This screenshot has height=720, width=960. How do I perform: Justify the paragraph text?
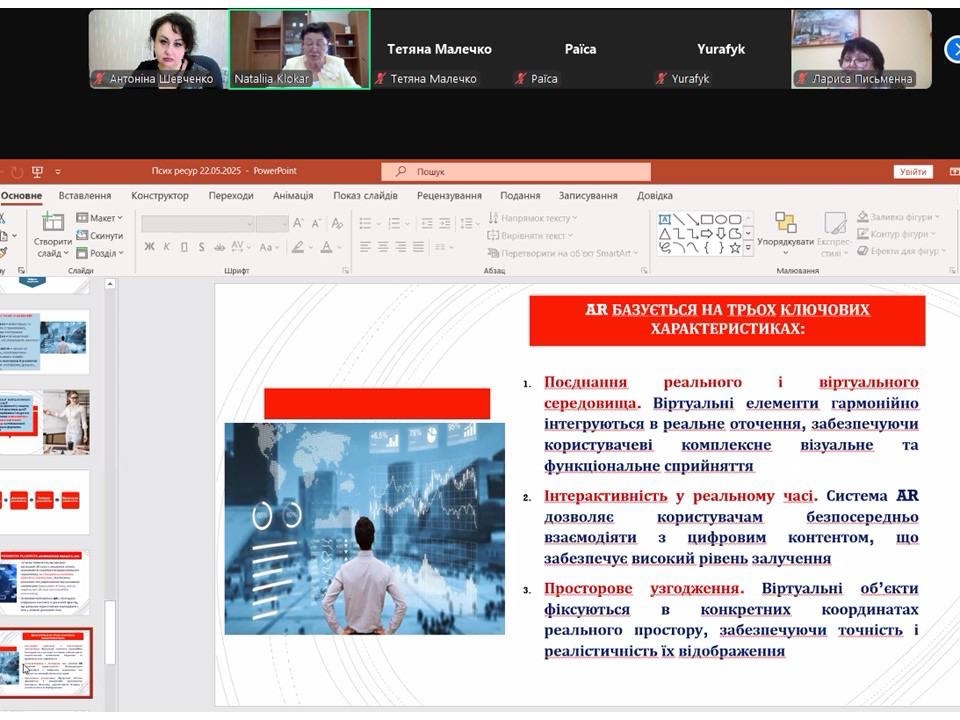click(419, 247)
